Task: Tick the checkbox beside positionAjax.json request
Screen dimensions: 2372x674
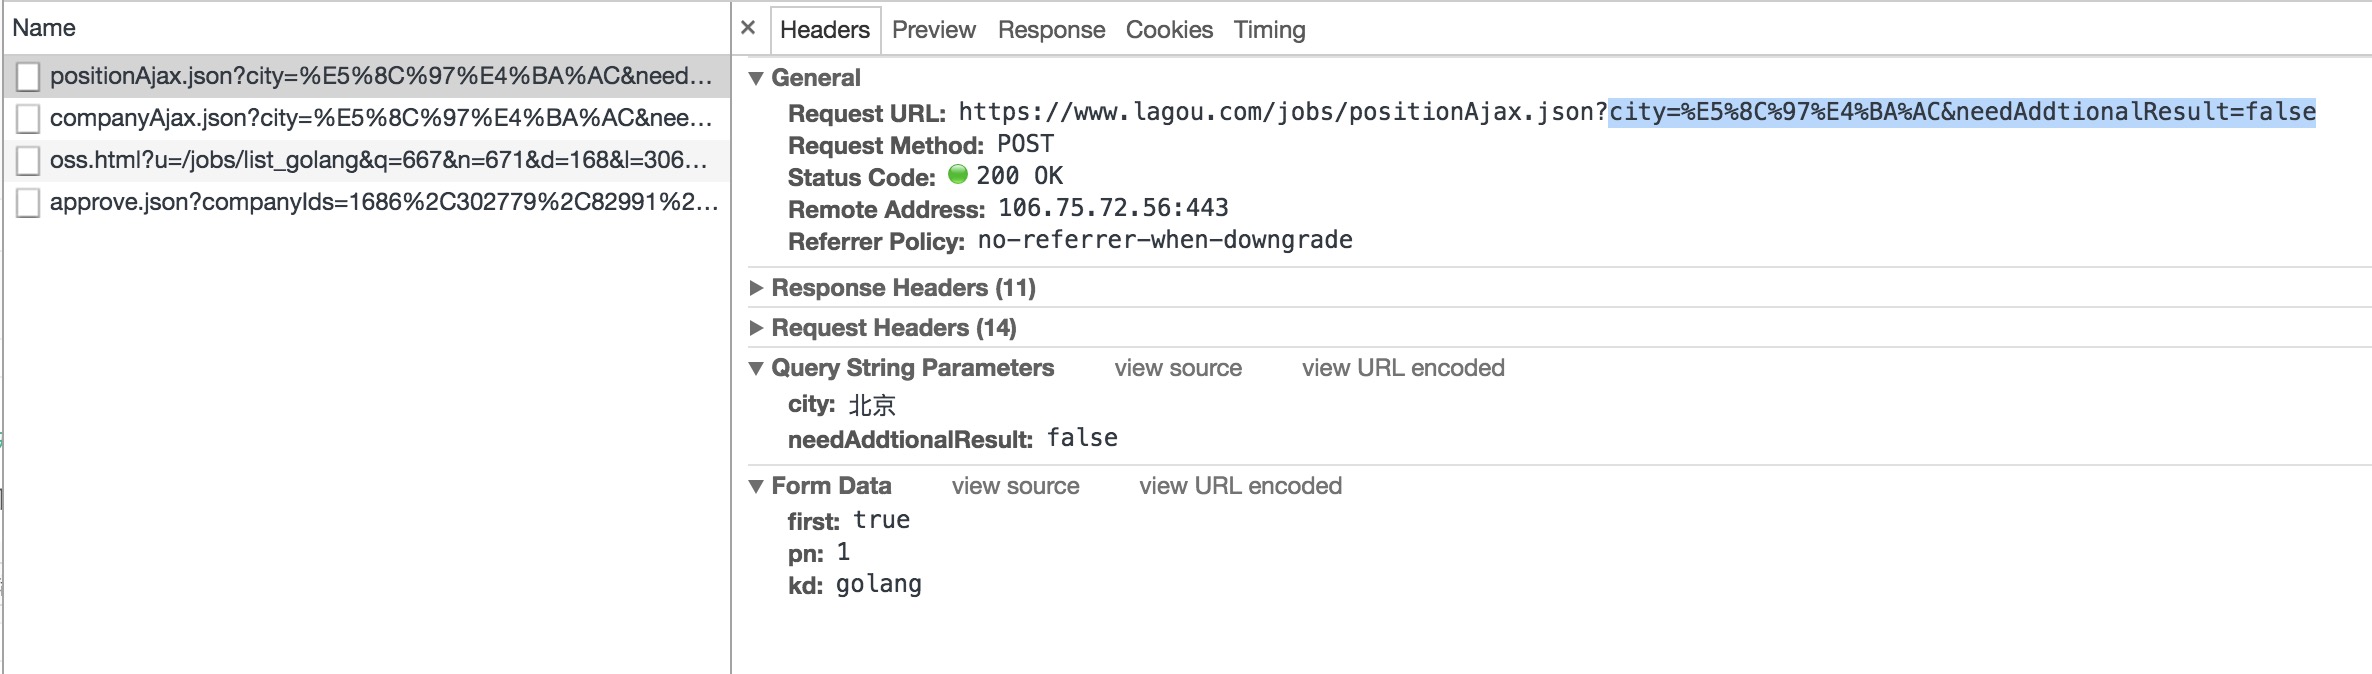Action: pyautogui.click(x=28, y=77)
